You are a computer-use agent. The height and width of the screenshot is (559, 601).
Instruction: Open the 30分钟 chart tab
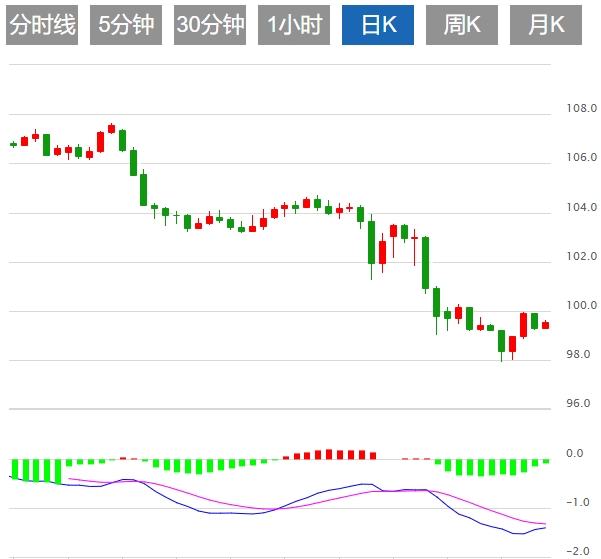[x=210, y=25]
